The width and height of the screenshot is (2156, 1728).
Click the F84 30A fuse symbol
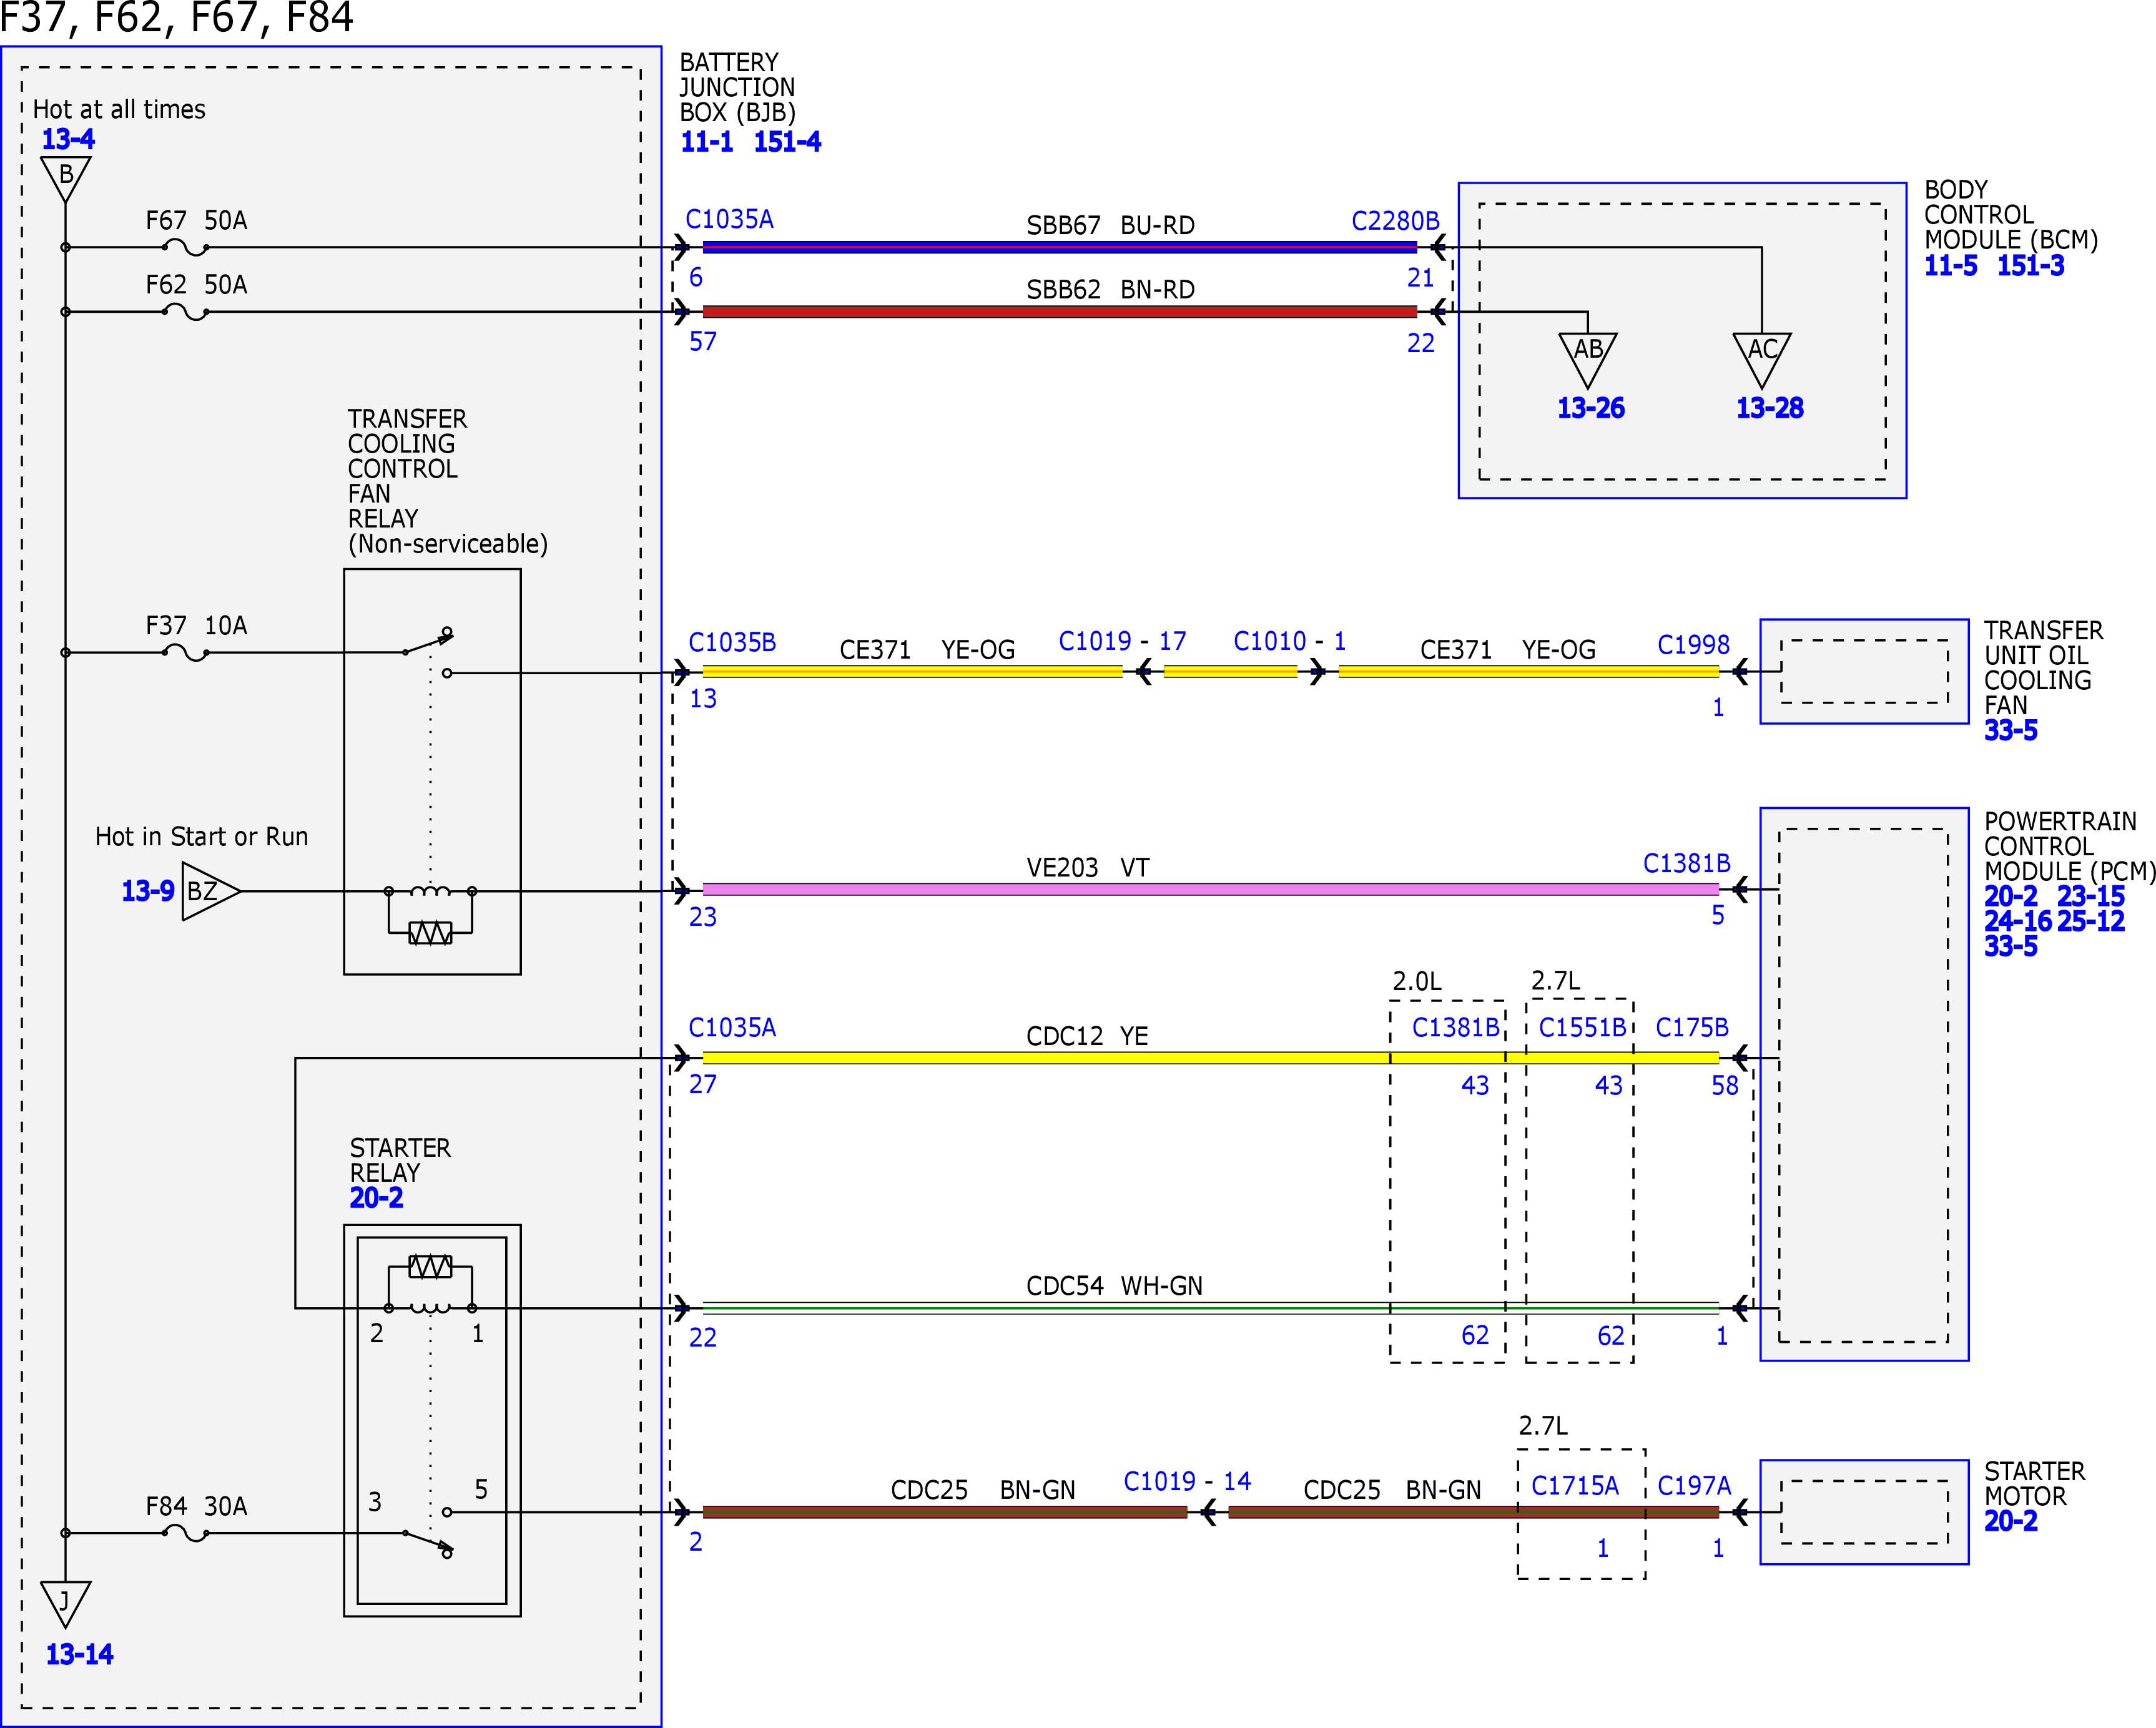click(x=186, y=1532)
